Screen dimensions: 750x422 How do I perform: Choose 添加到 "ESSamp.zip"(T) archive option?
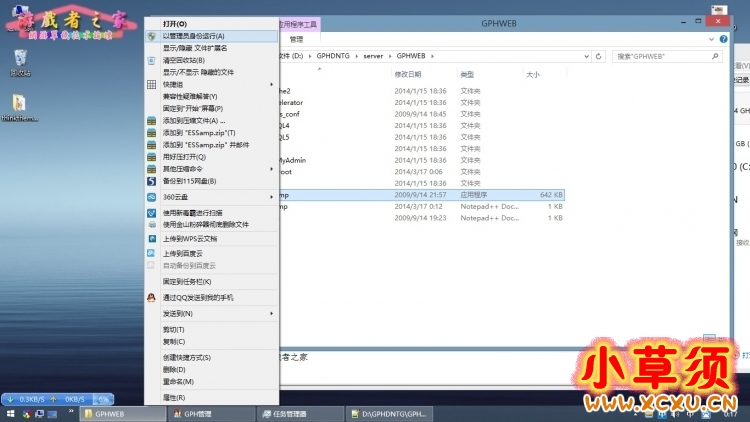[x=198, y=132]
